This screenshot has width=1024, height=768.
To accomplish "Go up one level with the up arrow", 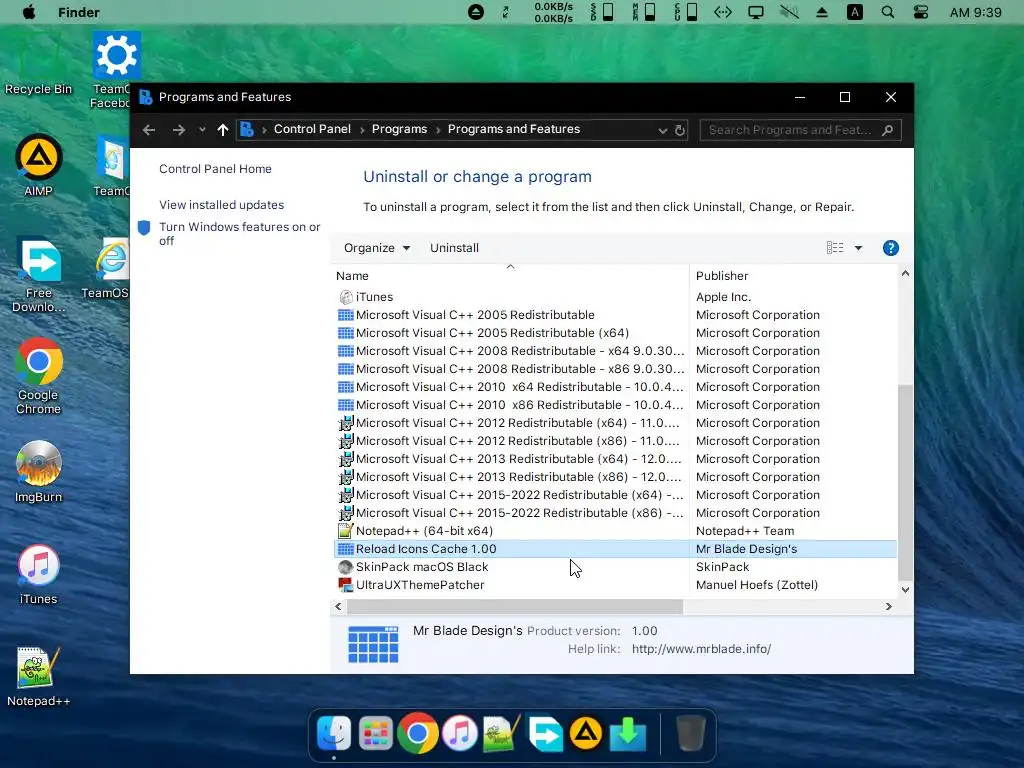I will point(223,130).
